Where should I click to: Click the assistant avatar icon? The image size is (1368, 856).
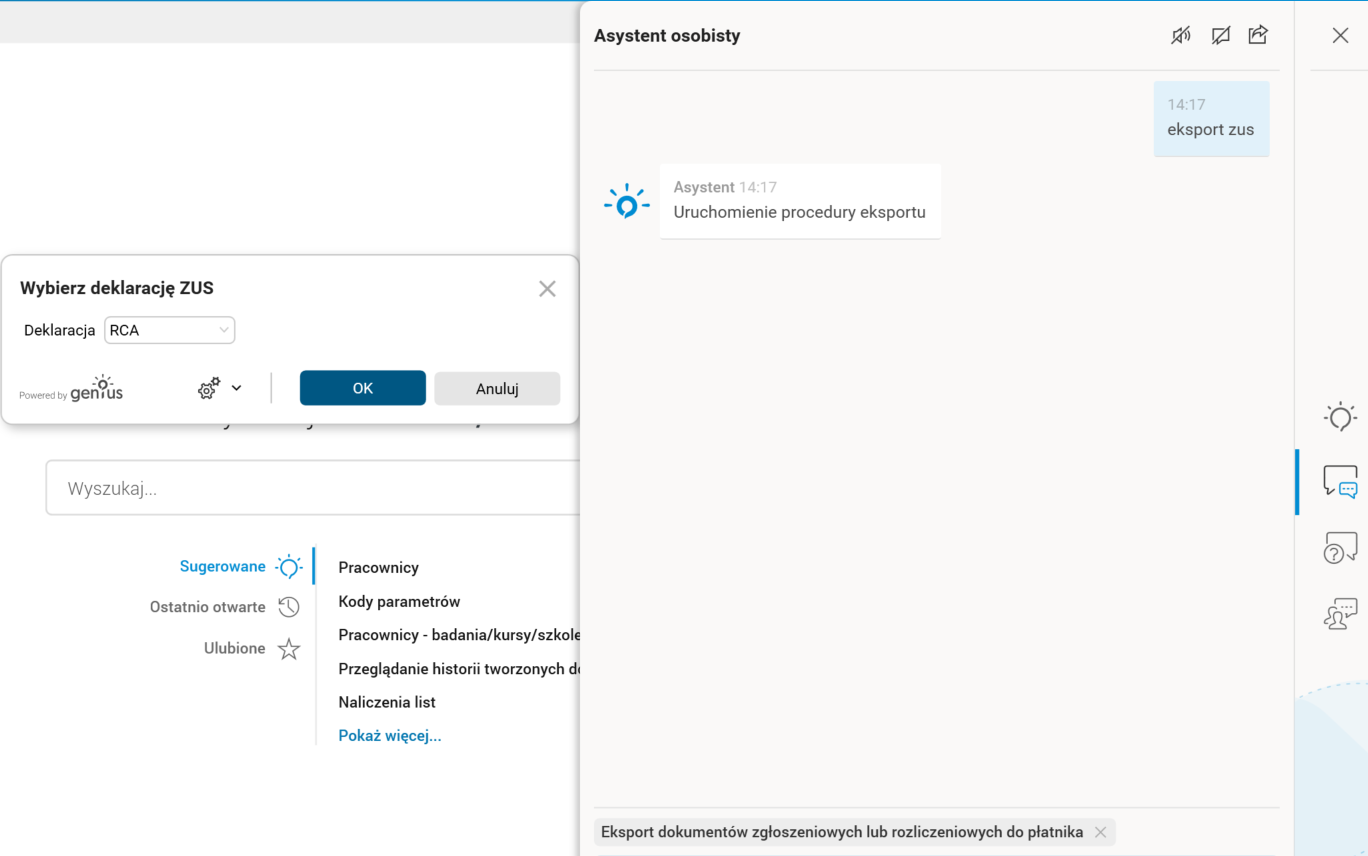point(627,202)
